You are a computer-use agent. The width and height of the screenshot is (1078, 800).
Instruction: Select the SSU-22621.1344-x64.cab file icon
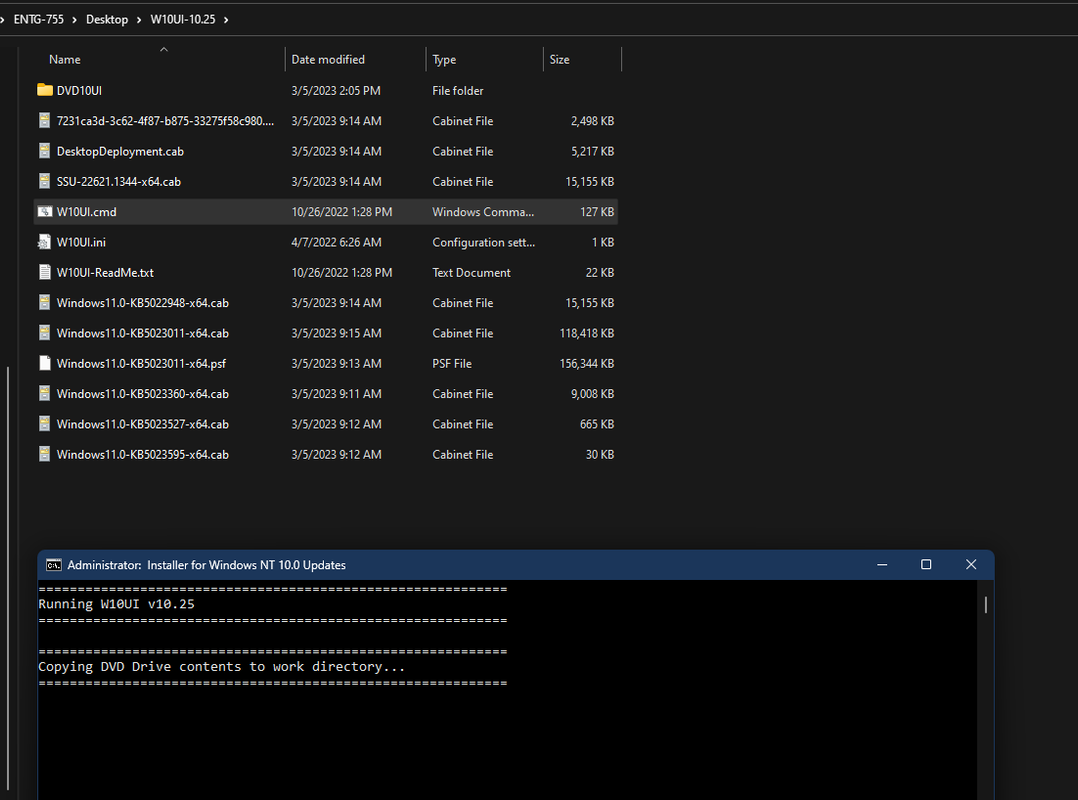(45, 181)
